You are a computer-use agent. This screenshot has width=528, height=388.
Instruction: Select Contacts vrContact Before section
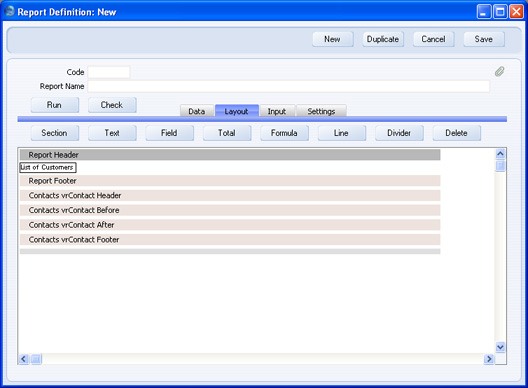(x=230, y=210)
